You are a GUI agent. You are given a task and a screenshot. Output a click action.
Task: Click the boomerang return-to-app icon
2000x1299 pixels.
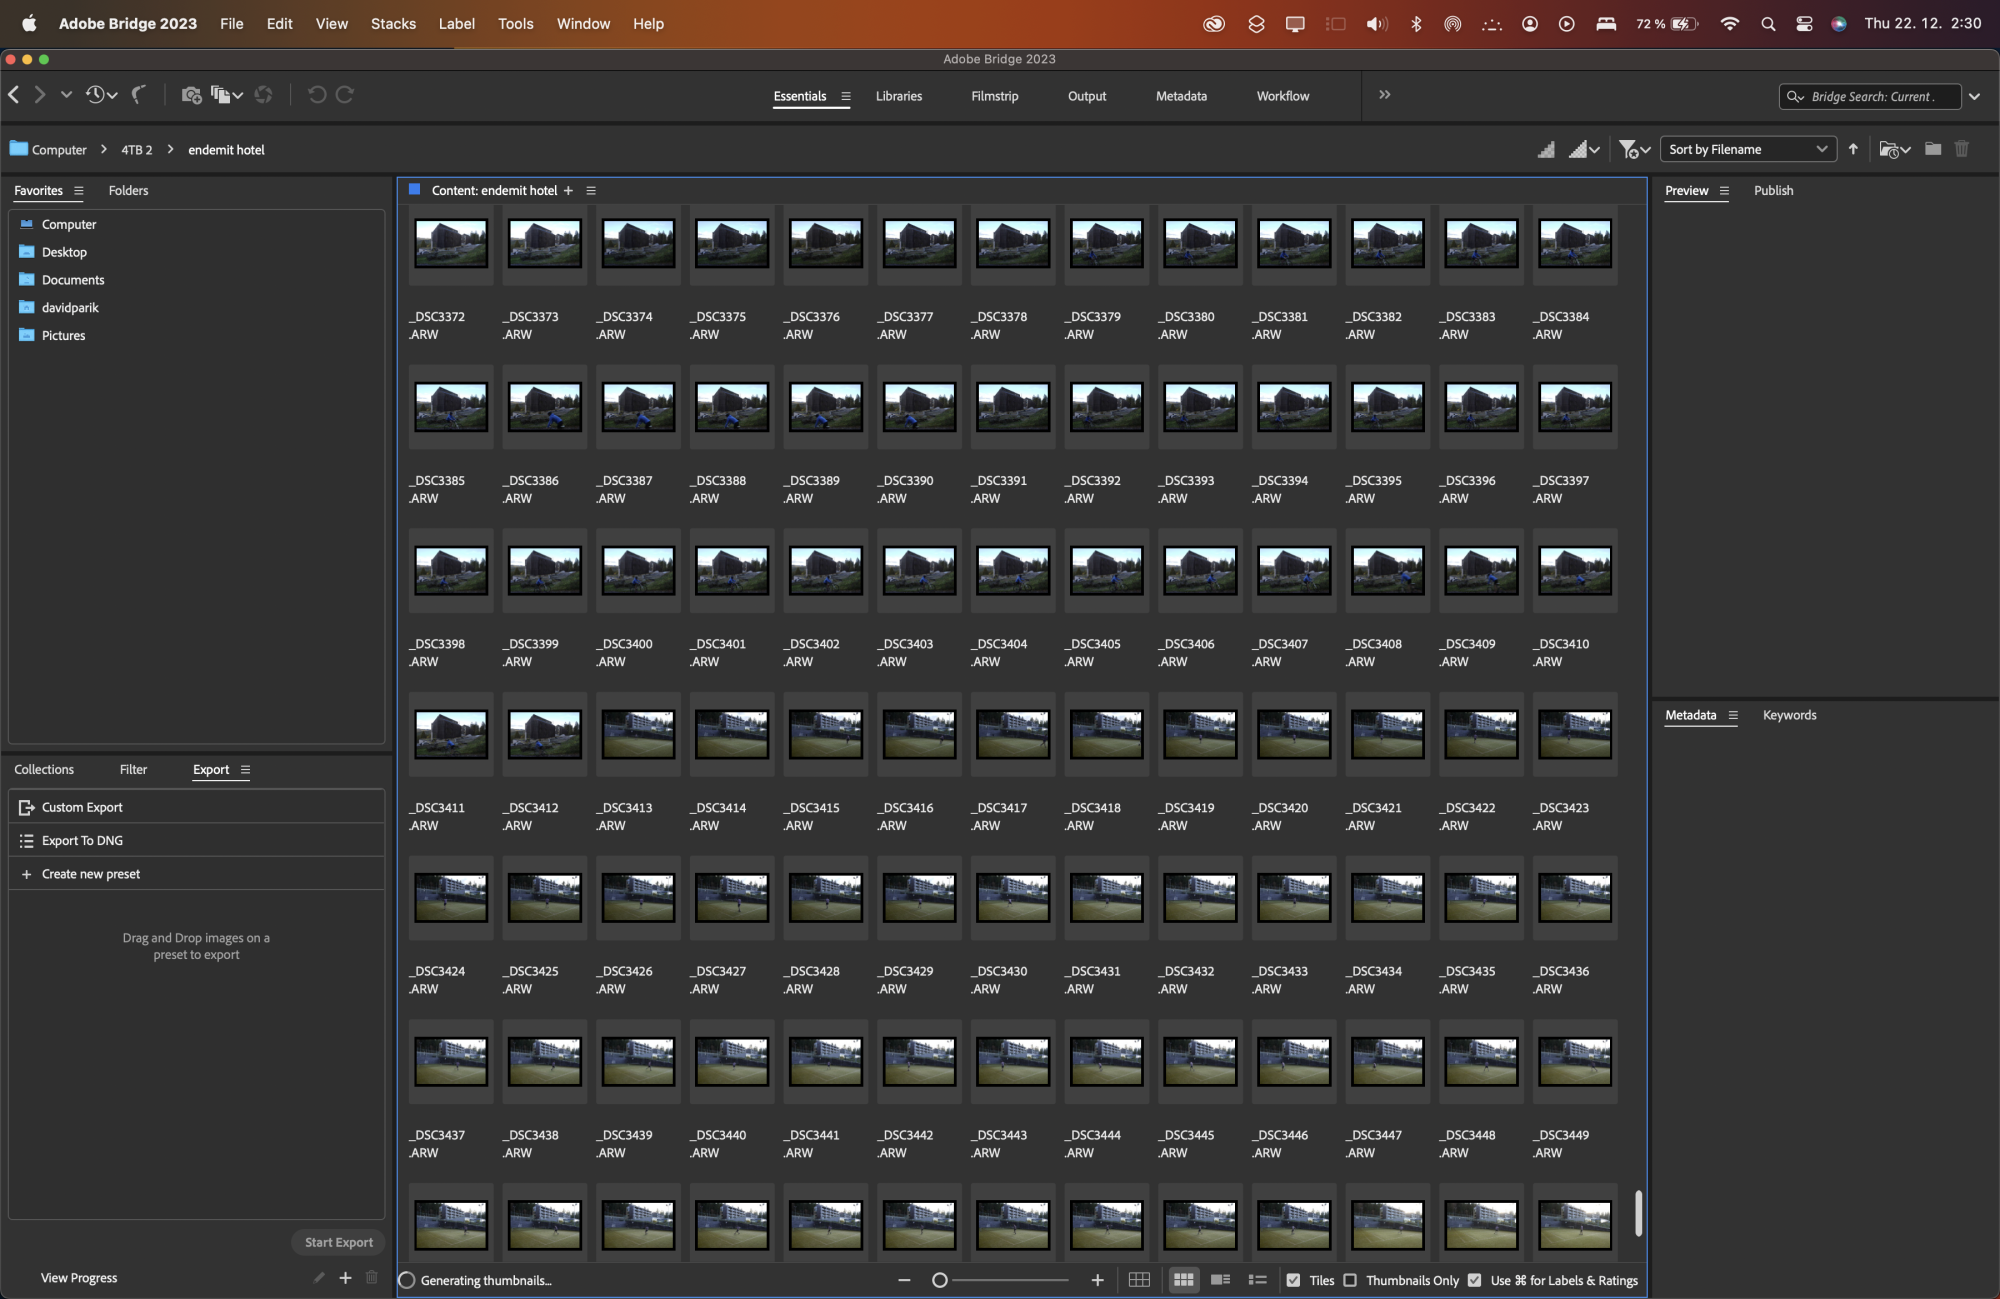click(139, 95)
